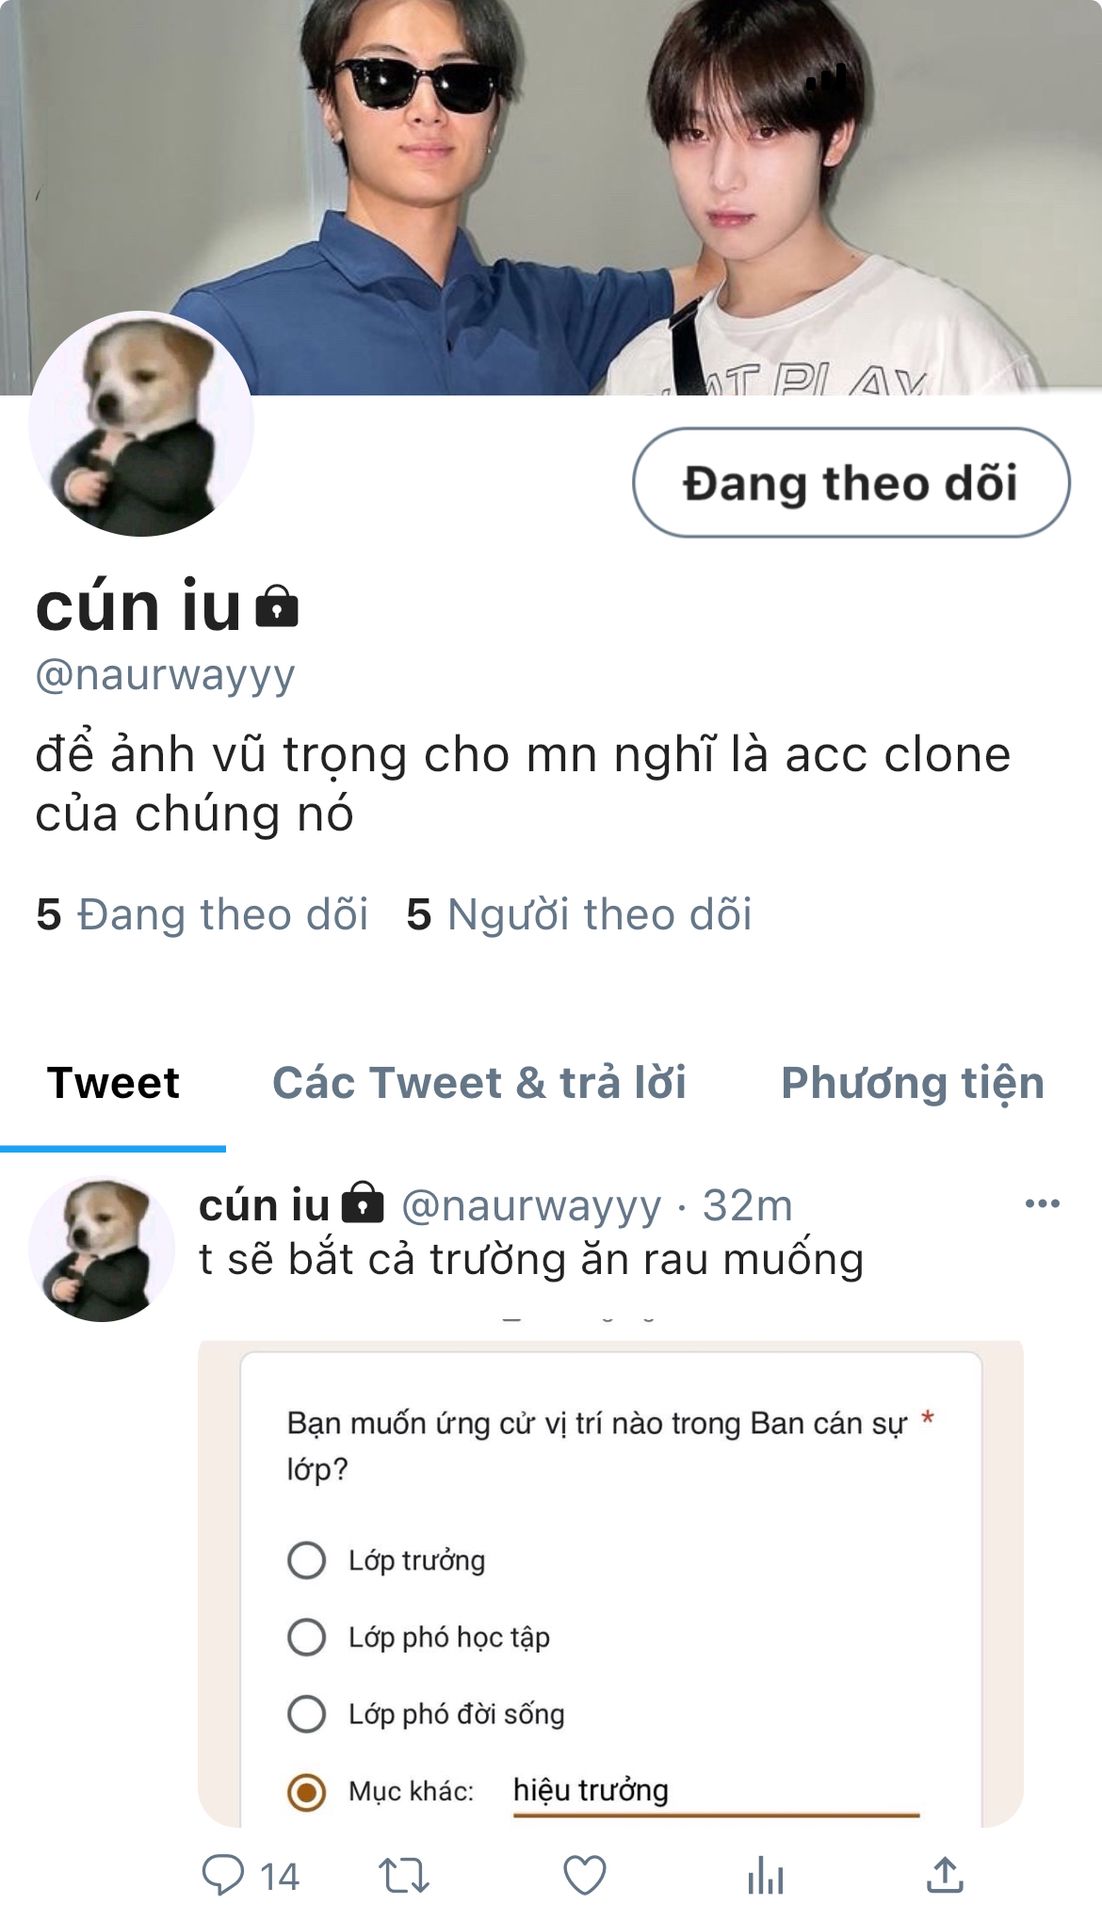Open the 5 Đang theo dõi following list
1102x1920 pixels.
202,914
